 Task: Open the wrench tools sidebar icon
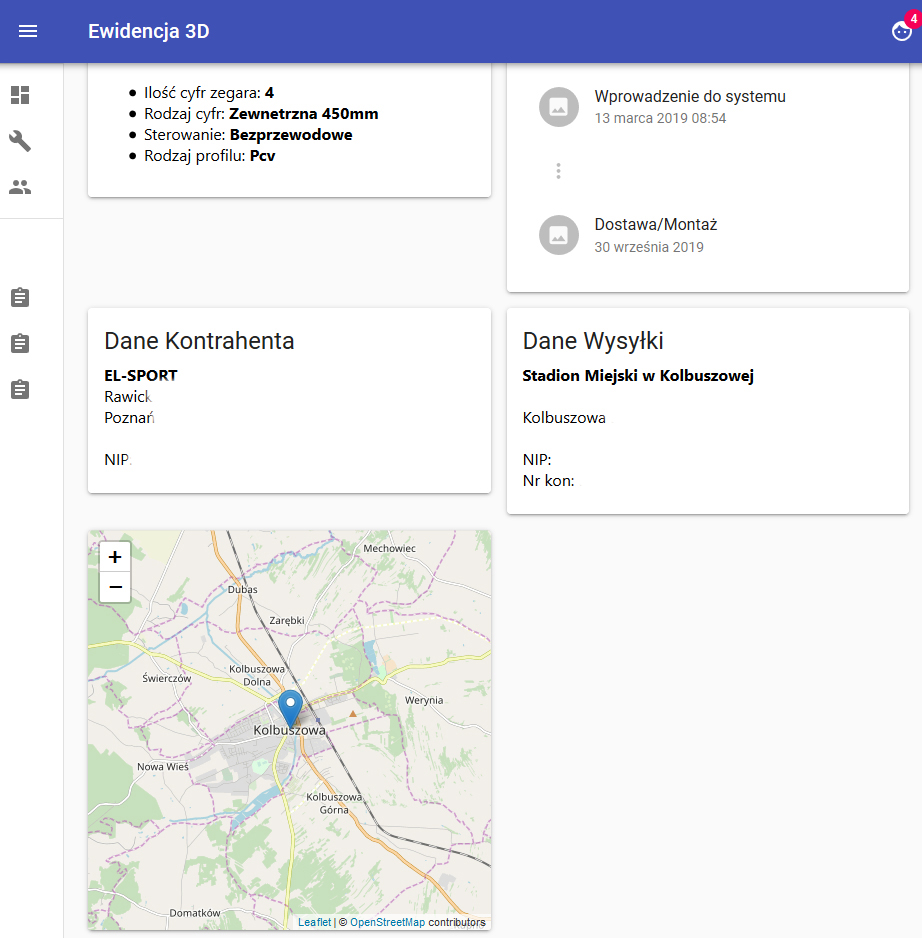(x=20, y=141)
